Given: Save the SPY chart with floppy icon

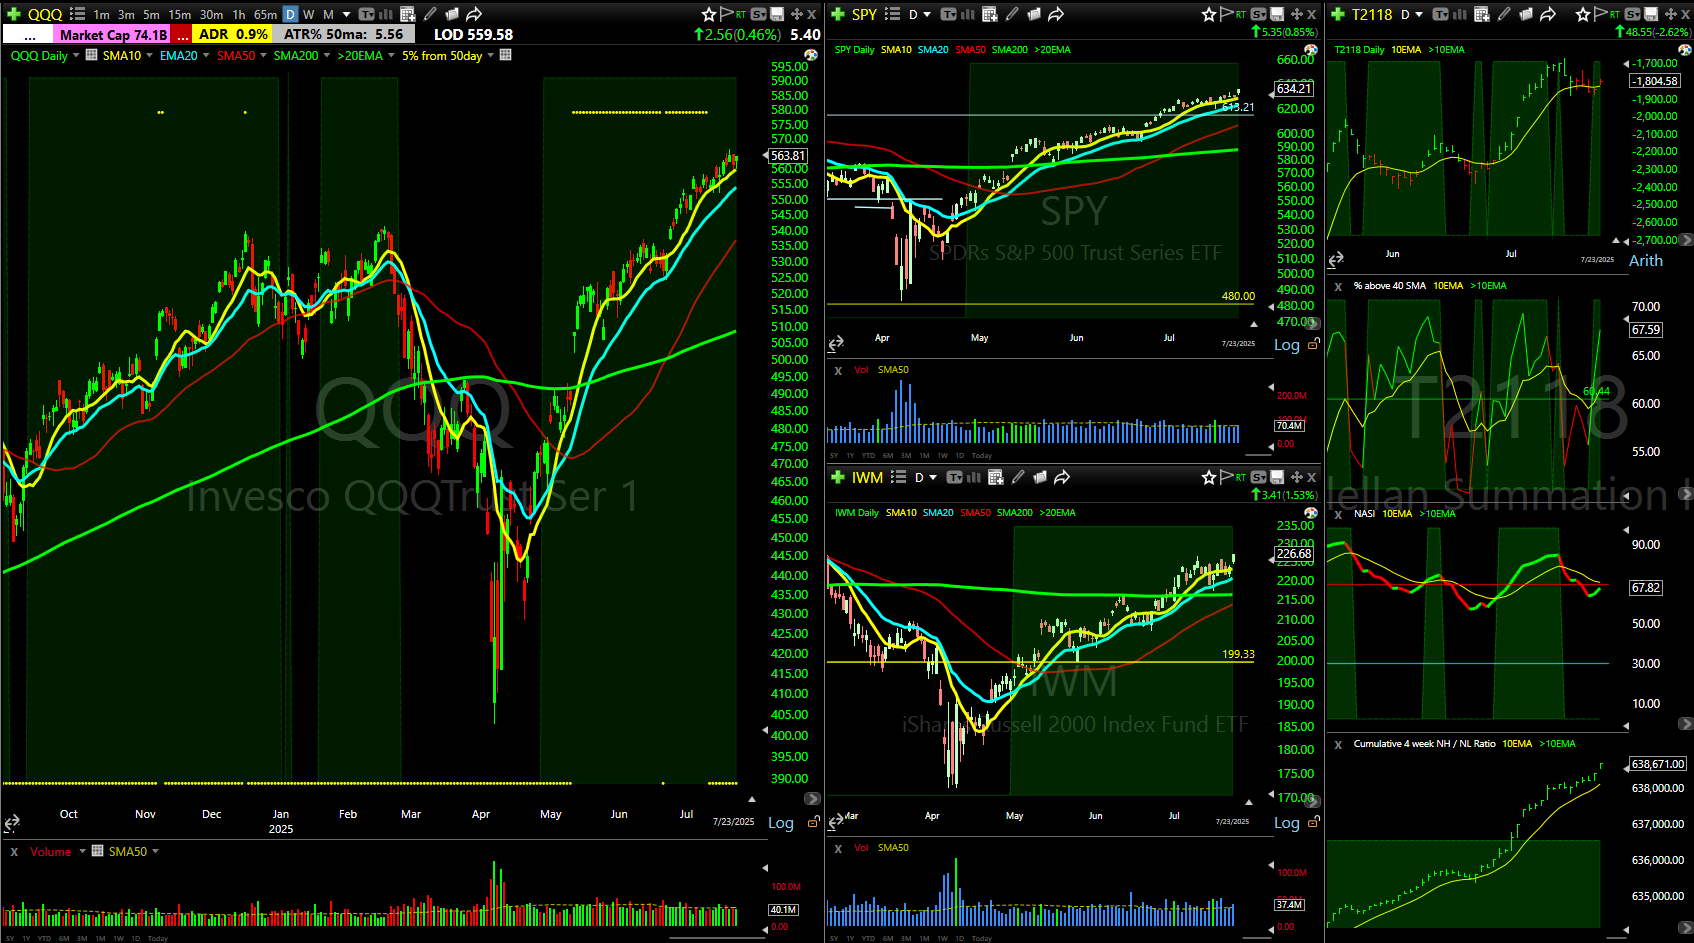Looking at the screenshot, I should [x=1277, y=14].
